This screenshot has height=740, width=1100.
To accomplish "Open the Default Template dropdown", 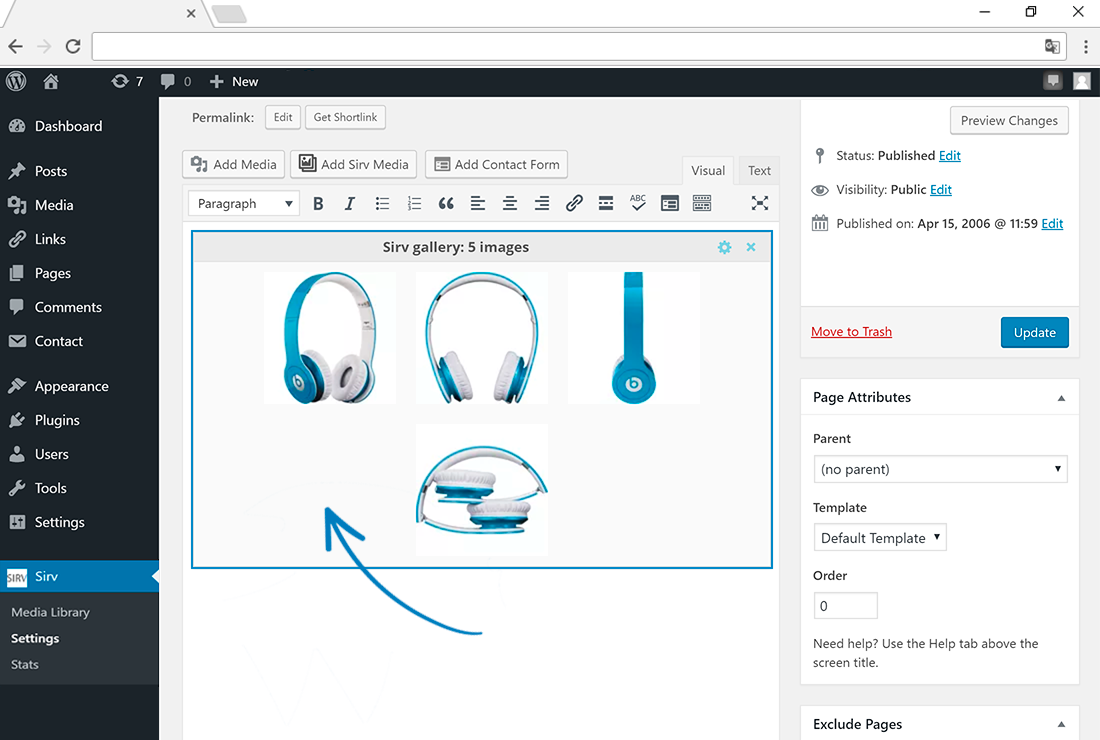I will pyautogui.click(x=880, y=538).
